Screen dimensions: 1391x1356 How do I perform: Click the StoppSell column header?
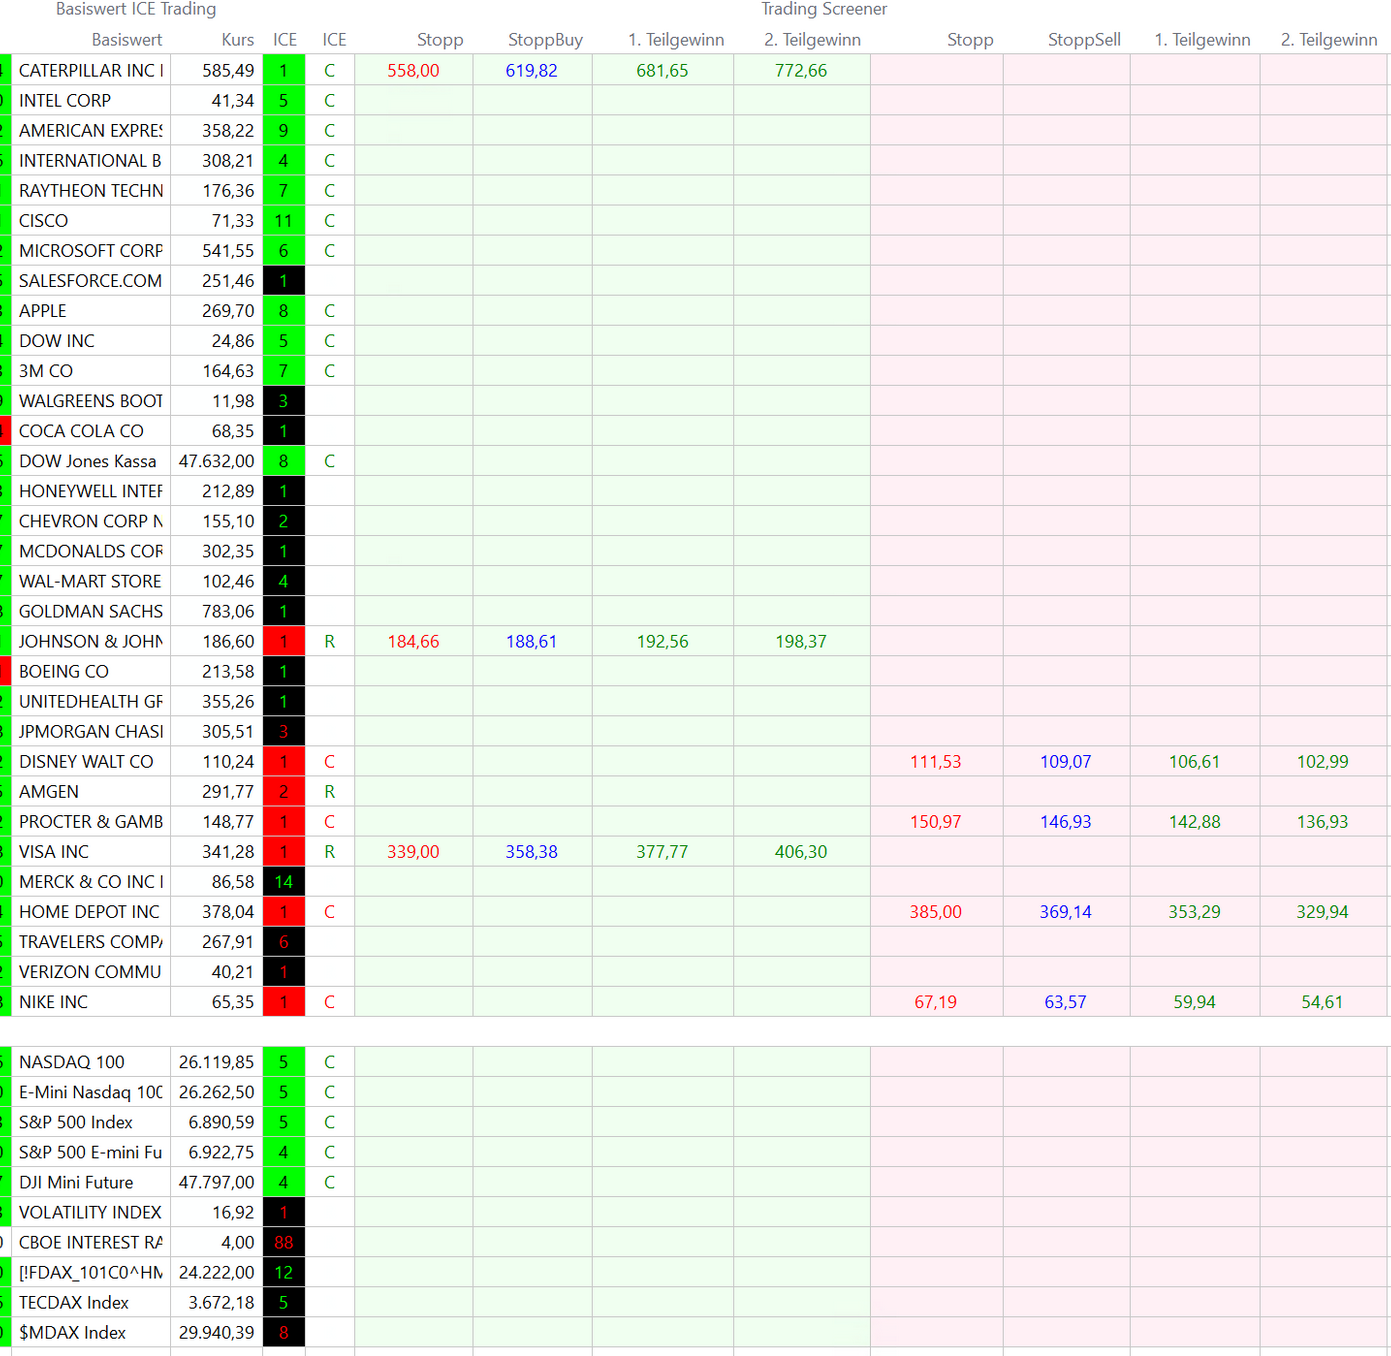coord(1083,40)
